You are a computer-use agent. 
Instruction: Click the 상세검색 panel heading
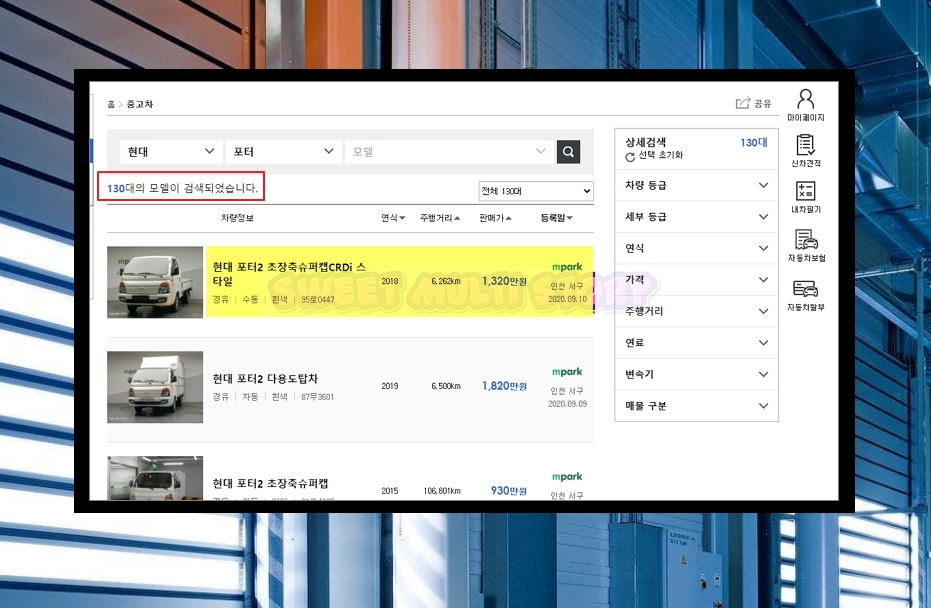pyautogui.click(x=645, y=142)
